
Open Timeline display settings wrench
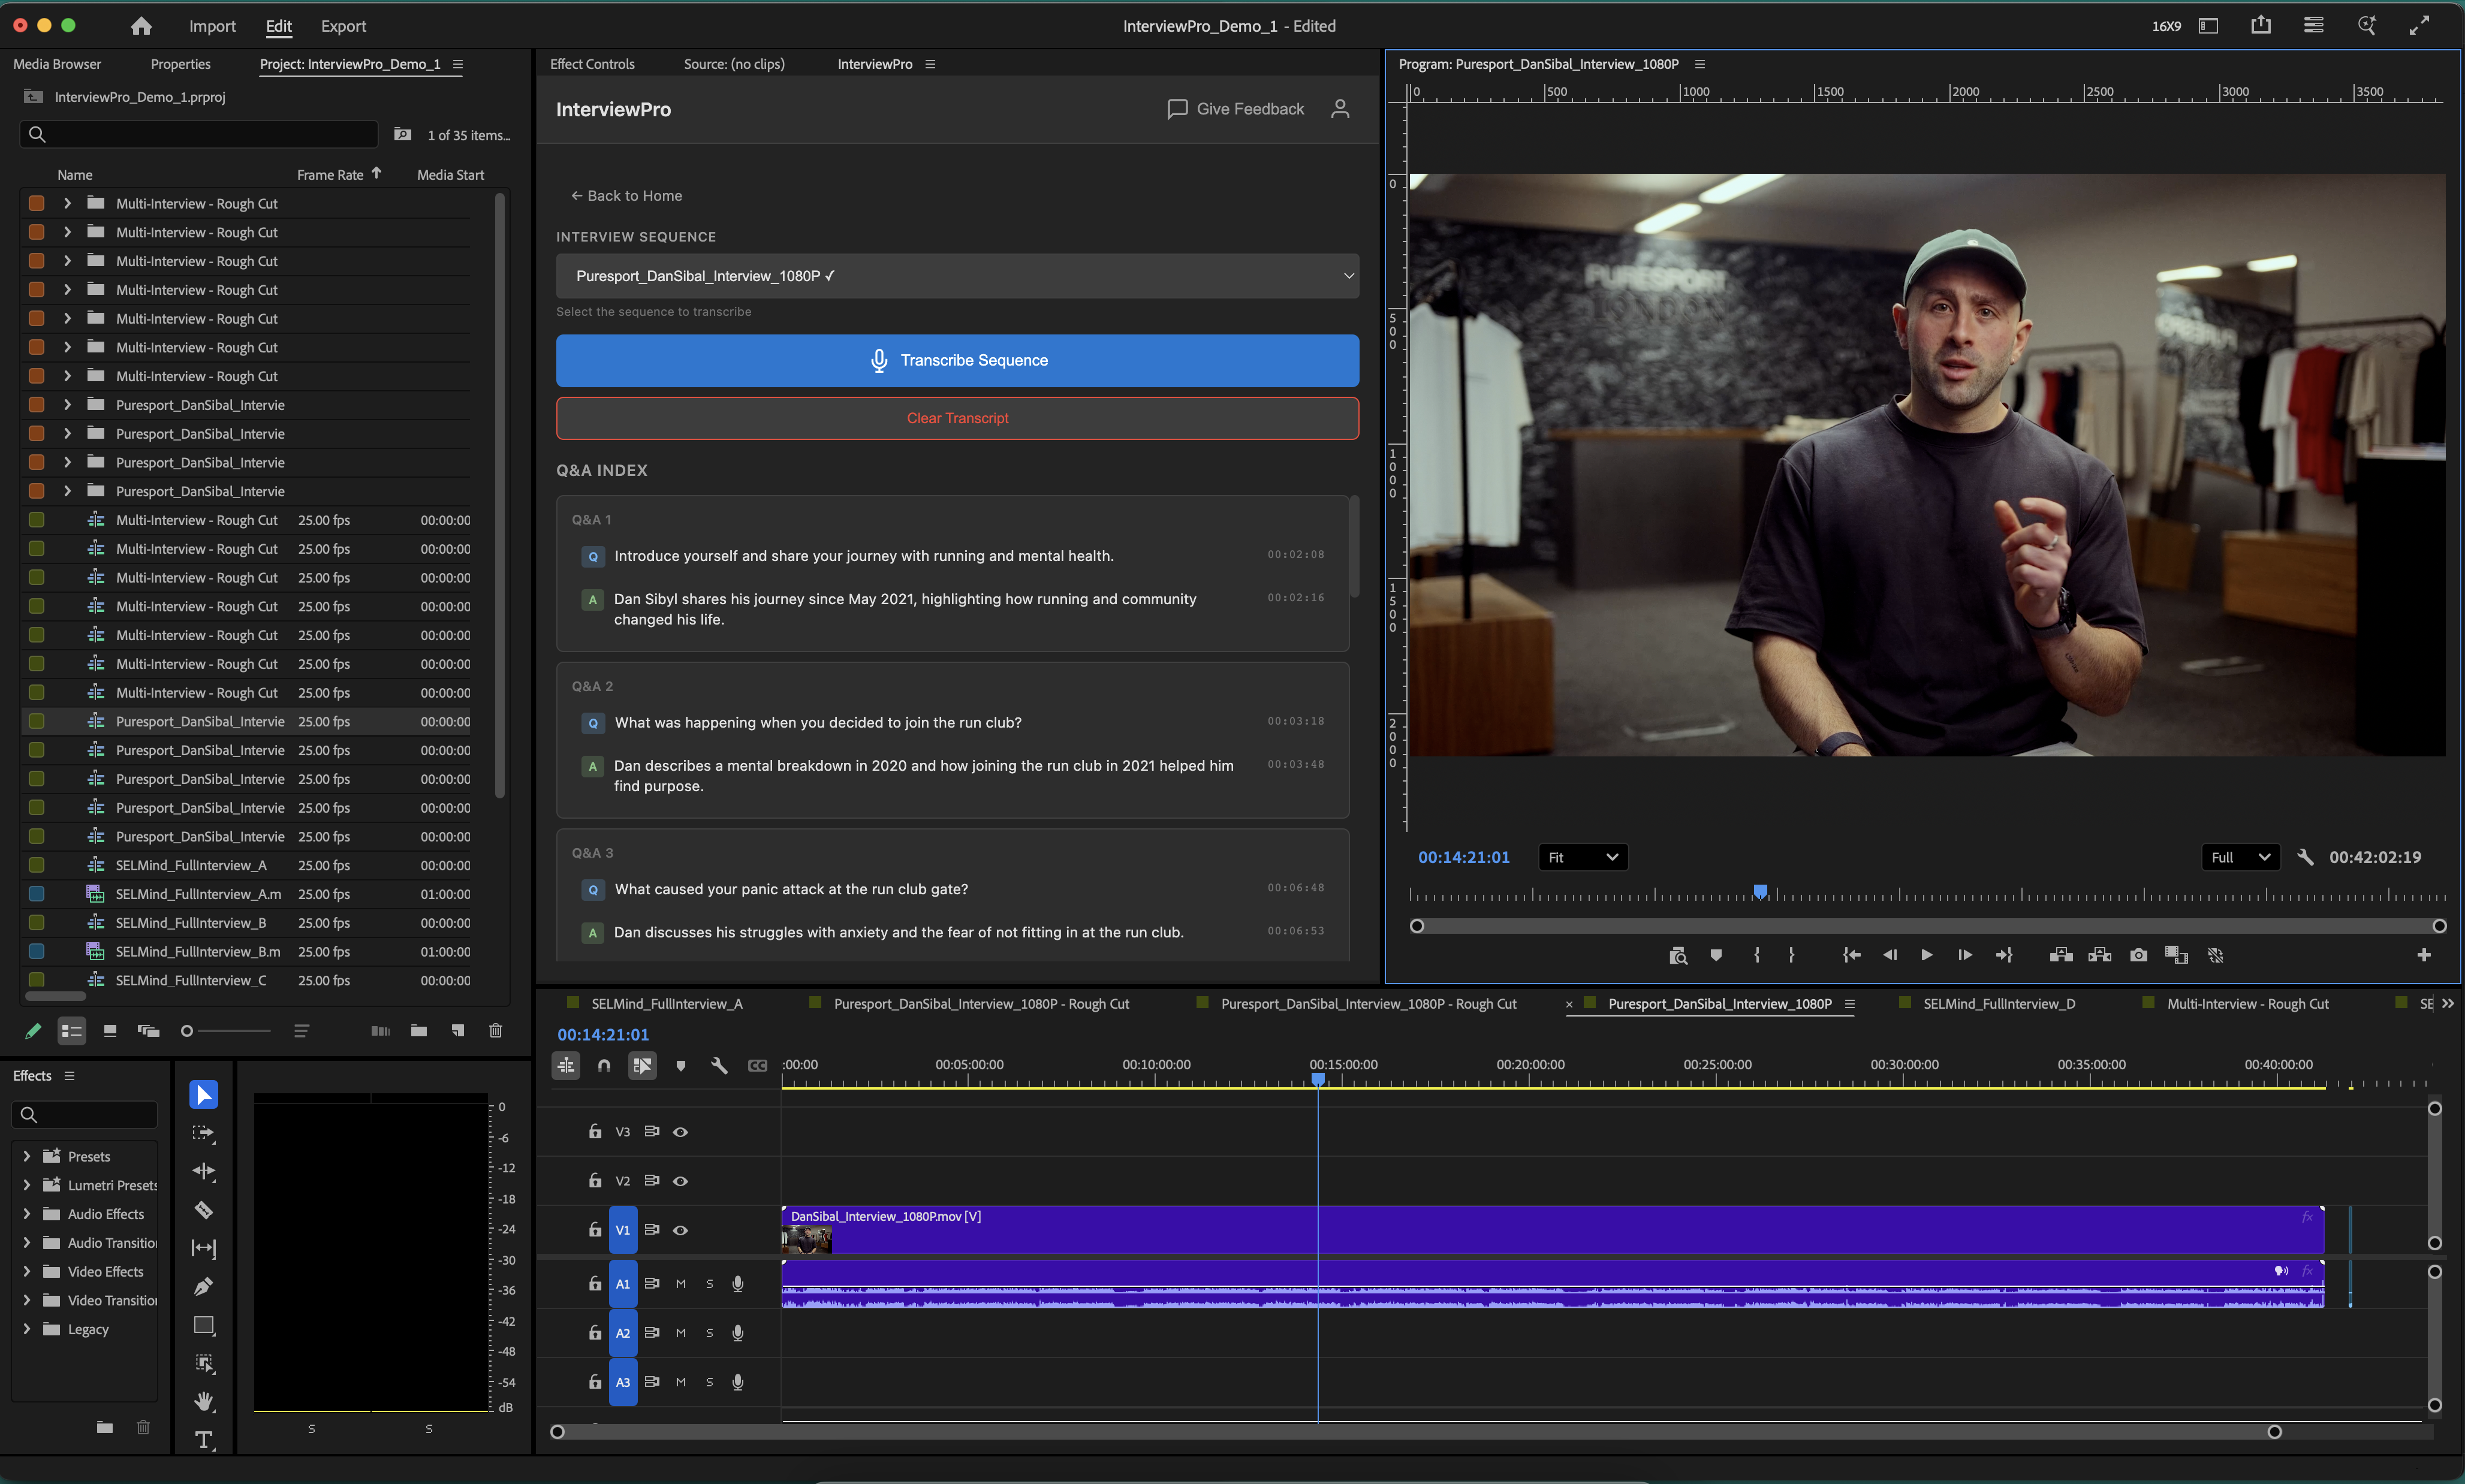[719, 1066]
